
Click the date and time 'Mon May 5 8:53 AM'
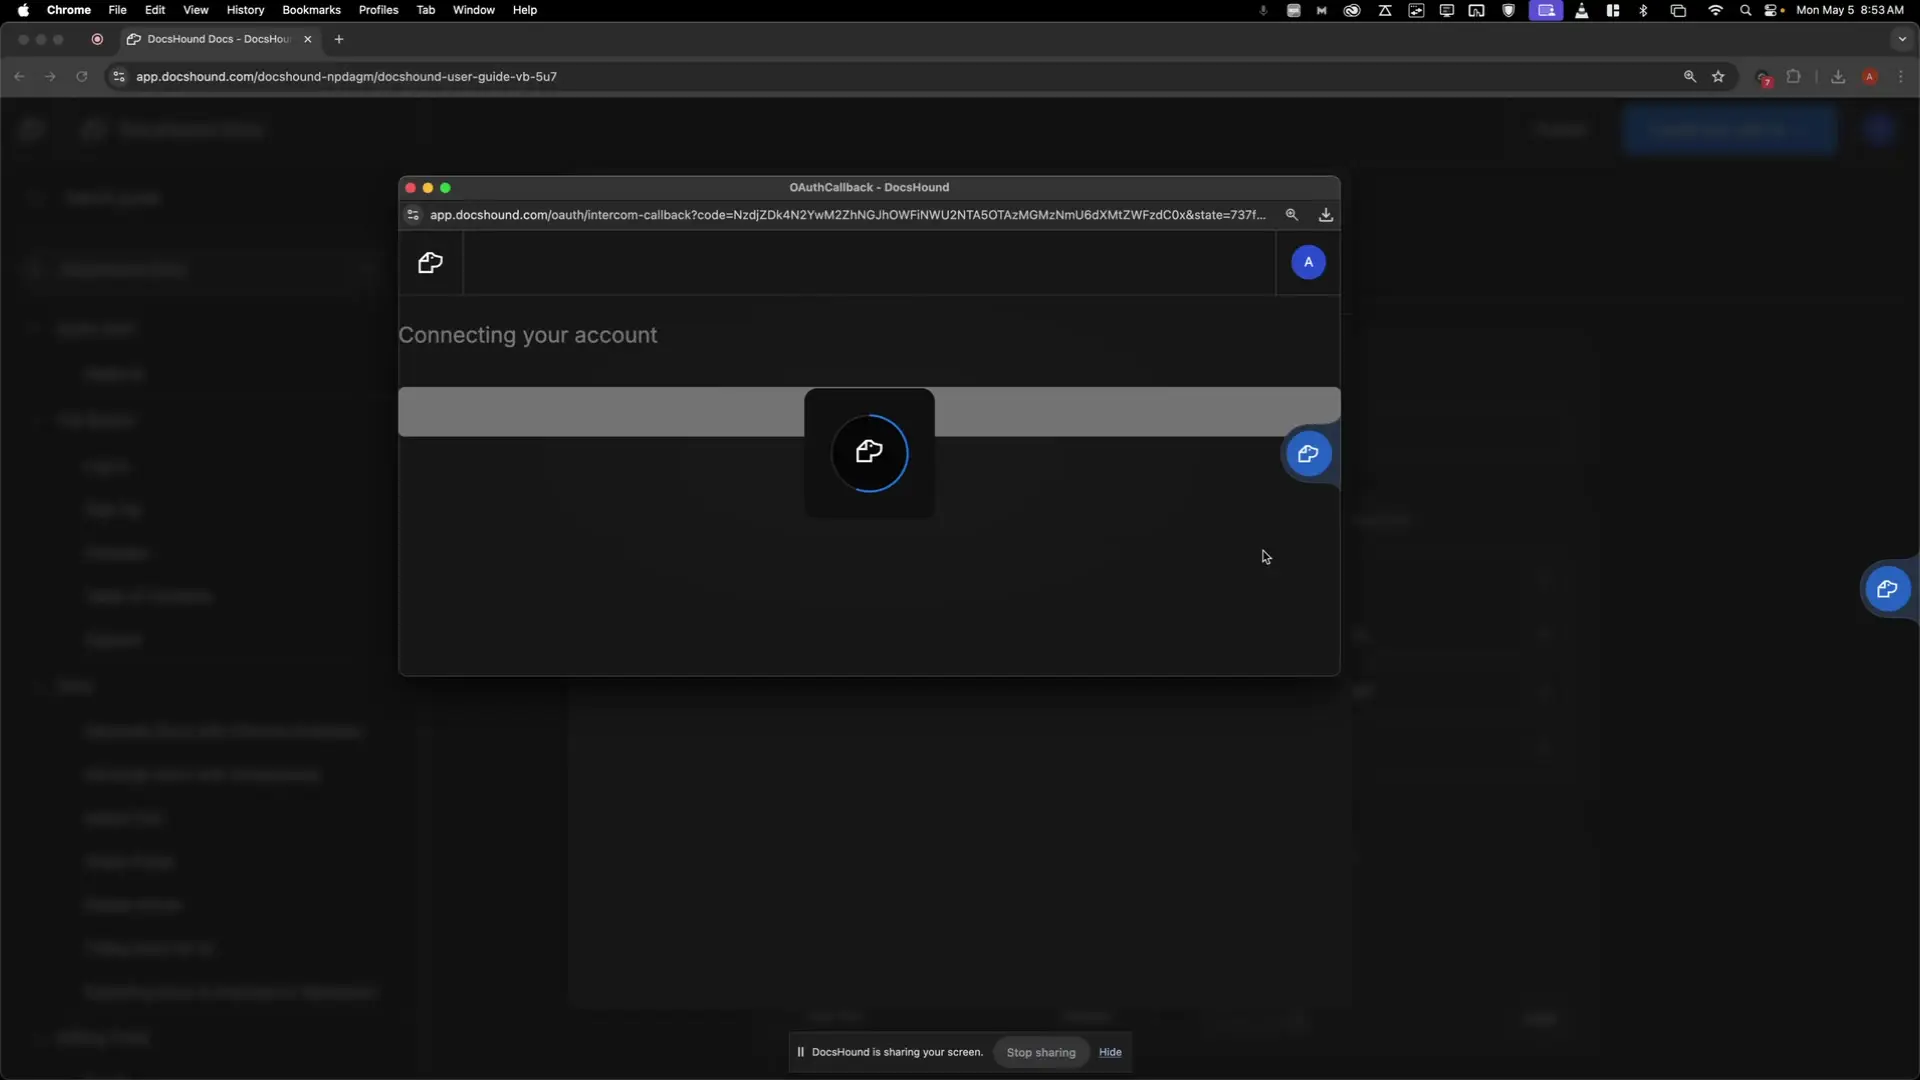[1850, 10]
